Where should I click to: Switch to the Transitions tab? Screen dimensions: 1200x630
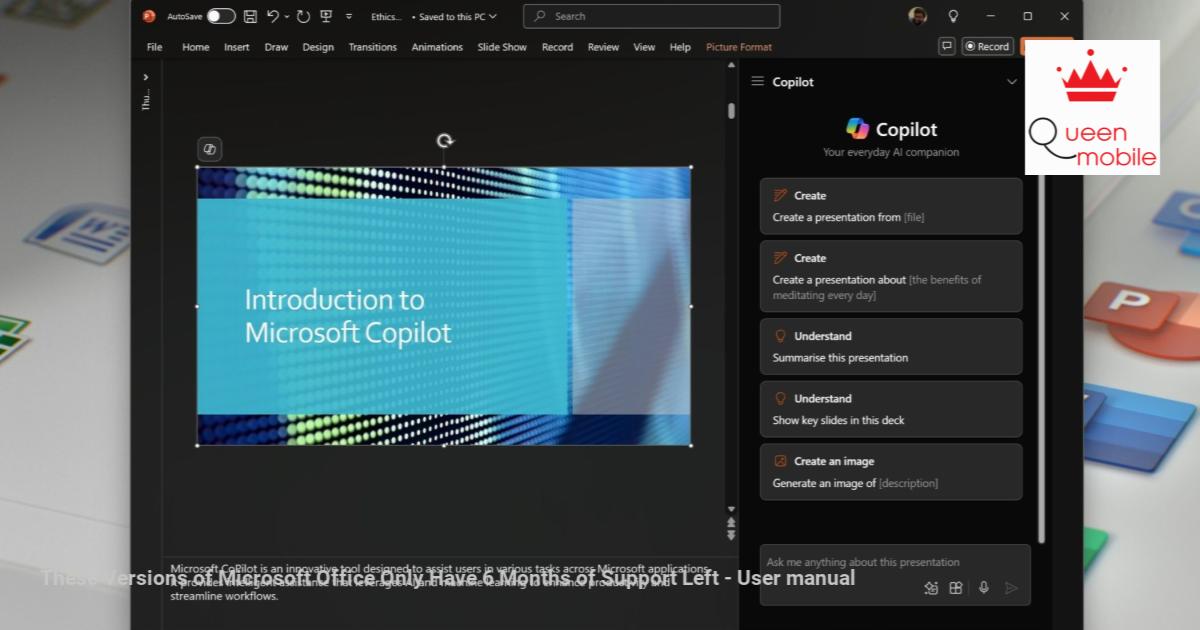[x=372, y=47]
